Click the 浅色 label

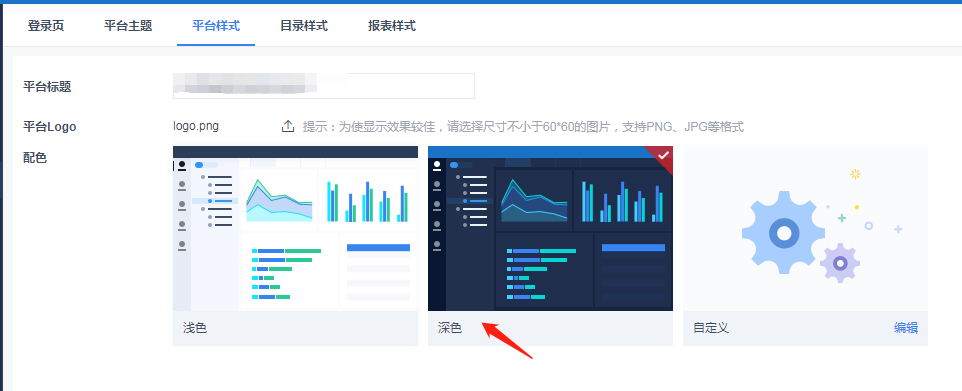tap(195, 328)
